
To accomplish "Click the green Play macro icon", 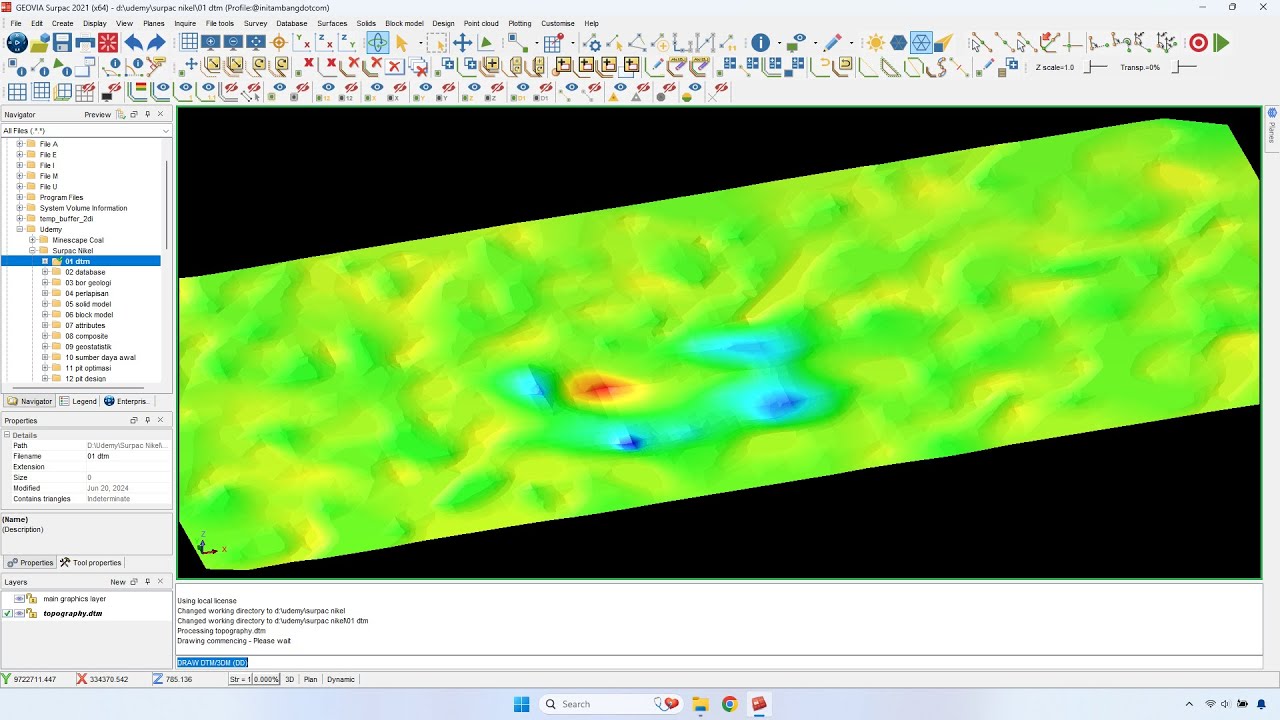I will [x=1221, y=43].
